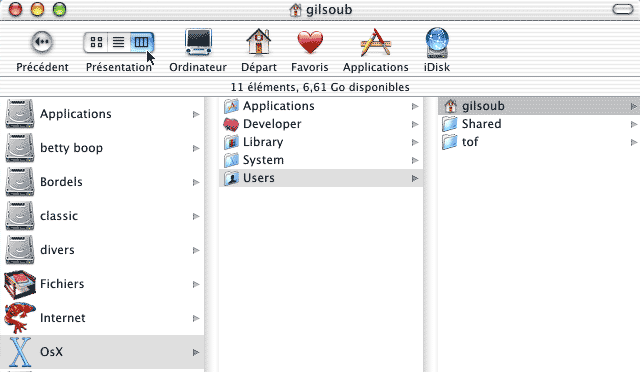
Task: Select the "Users" name text
Action: (259, 178)
